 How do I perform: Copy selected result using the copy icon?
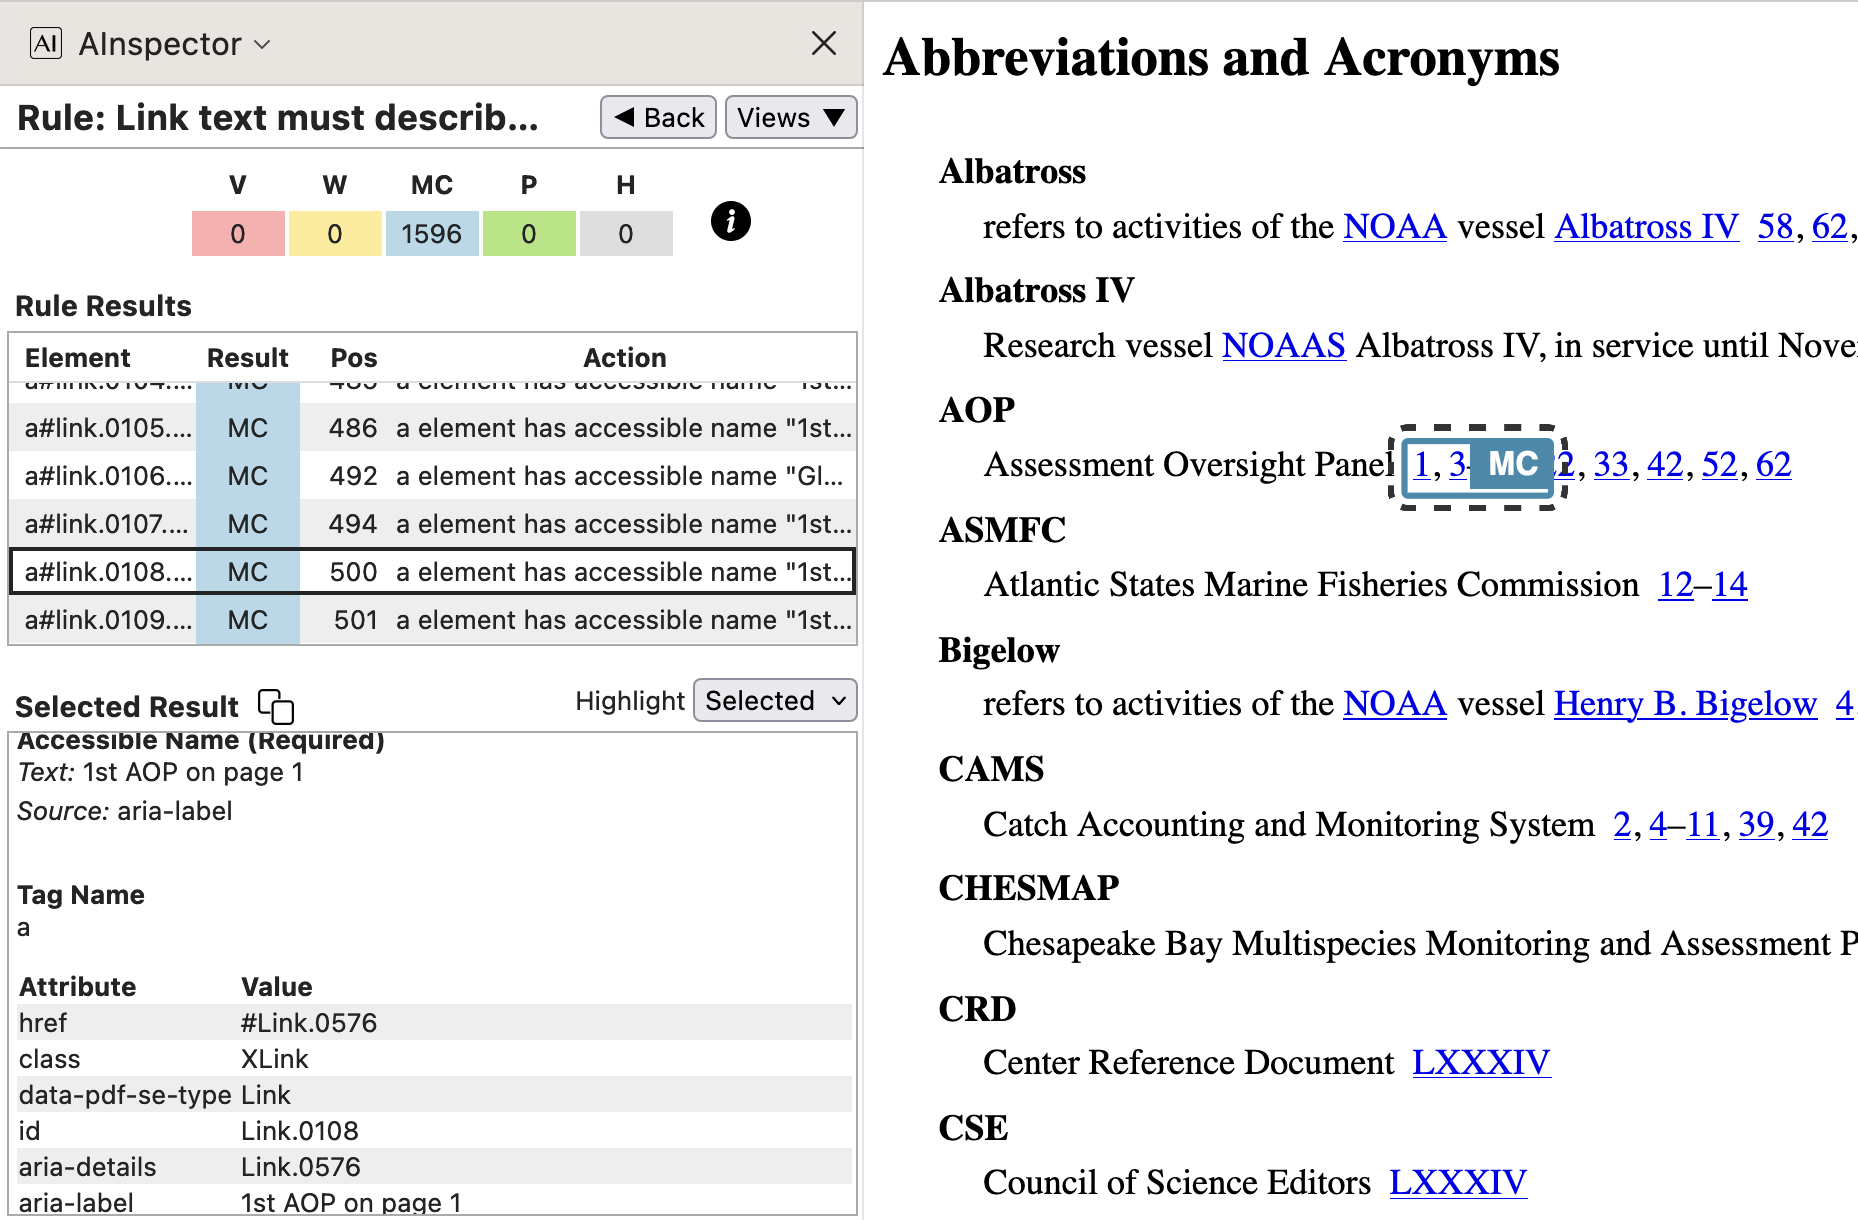[x=275, y=706]
